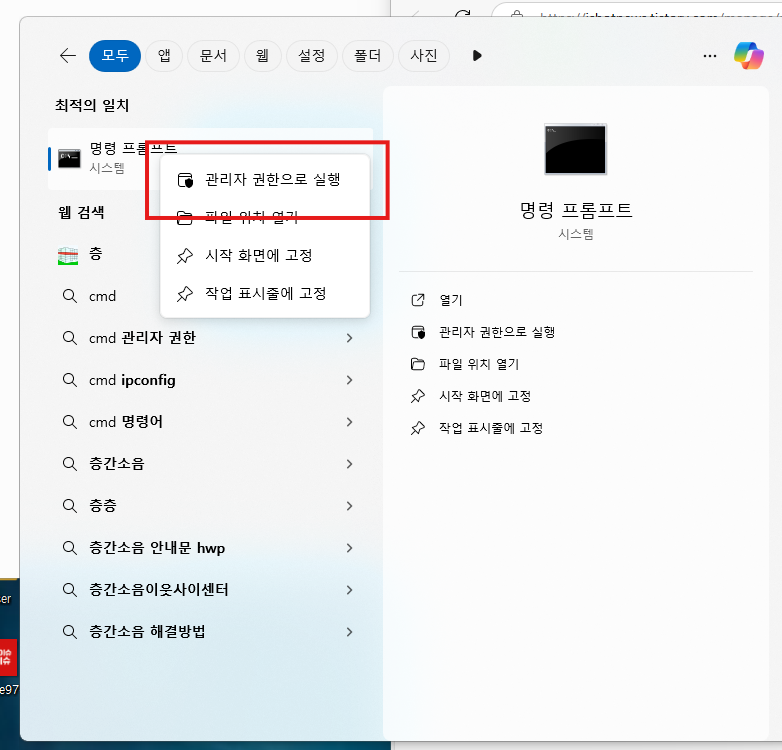Image resolution: width=782 pixels, height=750 pixels.
Task: Expand the 층간소음 해결방법 chevron
Action: (x=349, y=632)
